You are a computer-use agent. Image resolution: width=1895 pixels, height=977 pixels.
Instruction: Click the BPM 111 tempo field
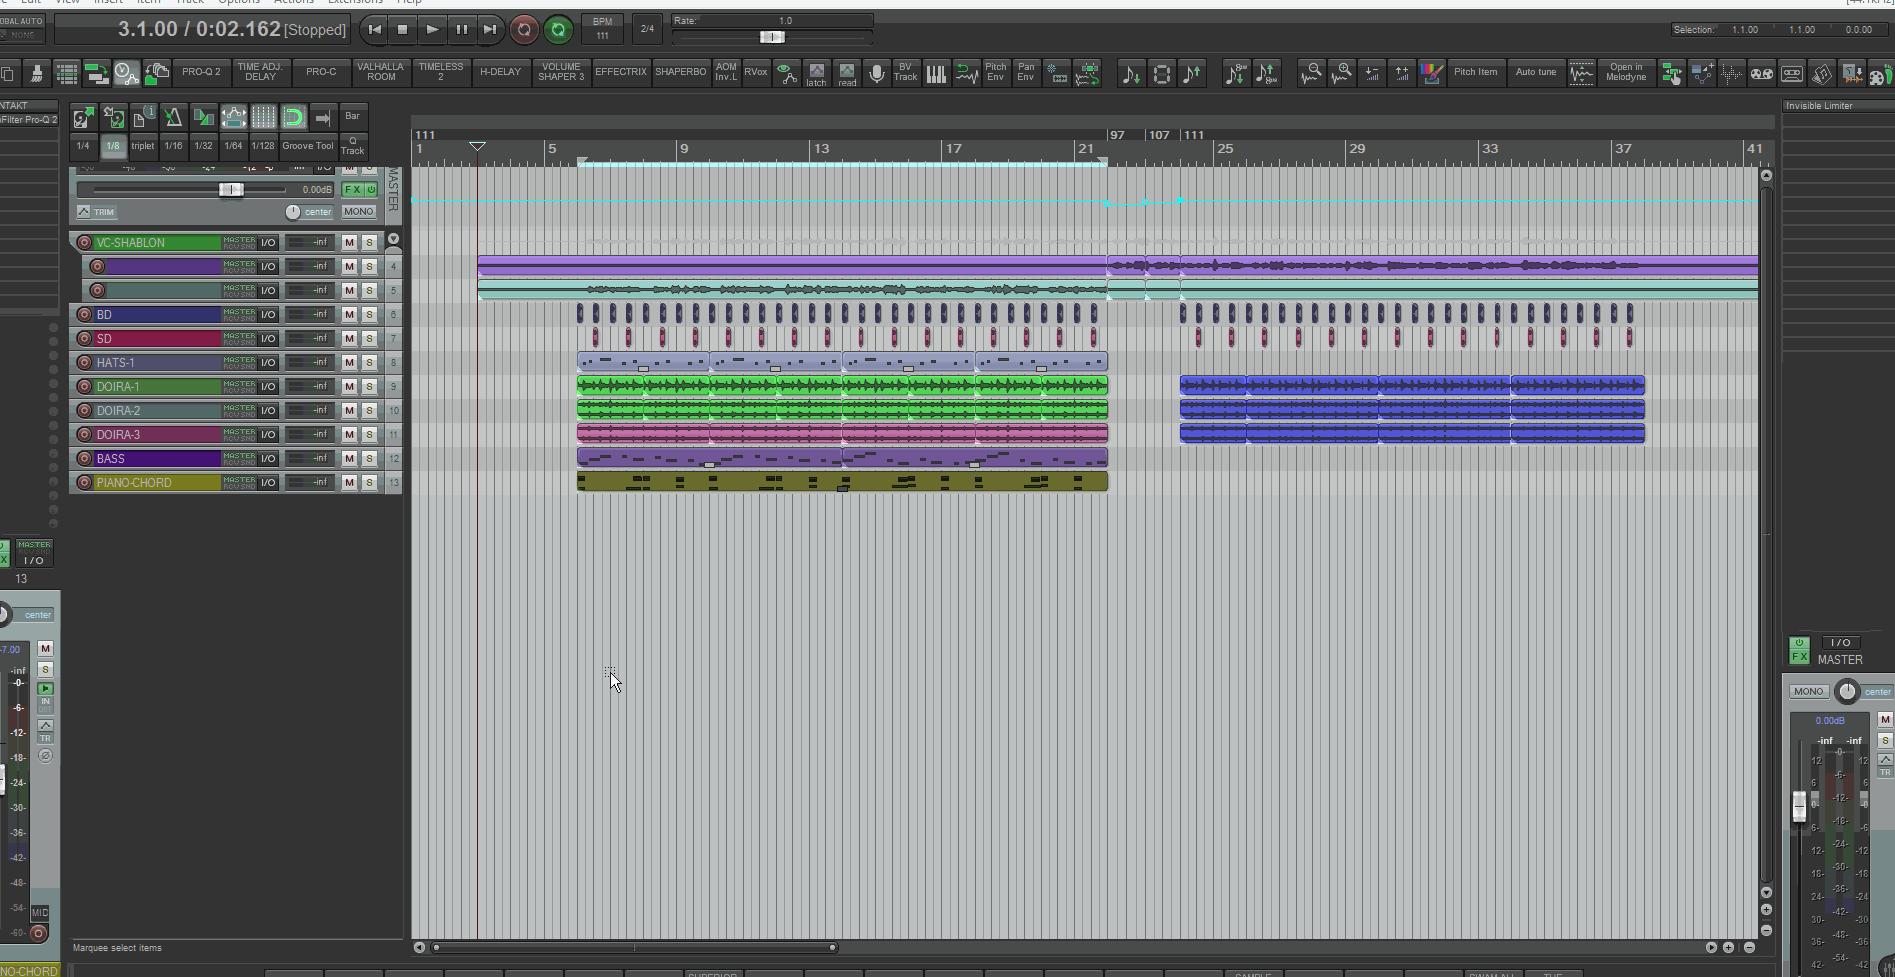[x=602, y=29]
